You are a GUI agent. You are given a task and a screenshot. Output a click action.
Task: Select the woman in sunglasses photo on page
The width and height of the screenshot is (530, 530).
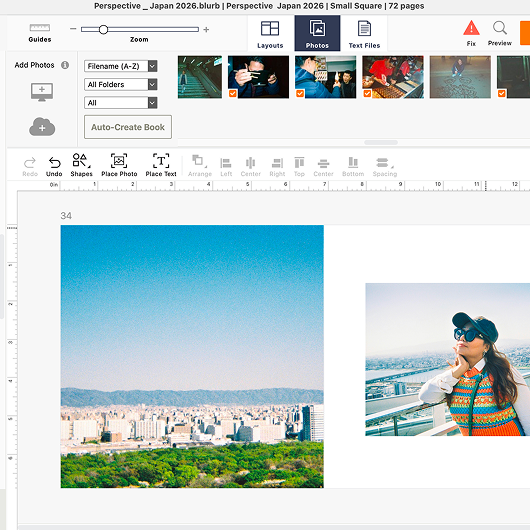tap(448, 359)
